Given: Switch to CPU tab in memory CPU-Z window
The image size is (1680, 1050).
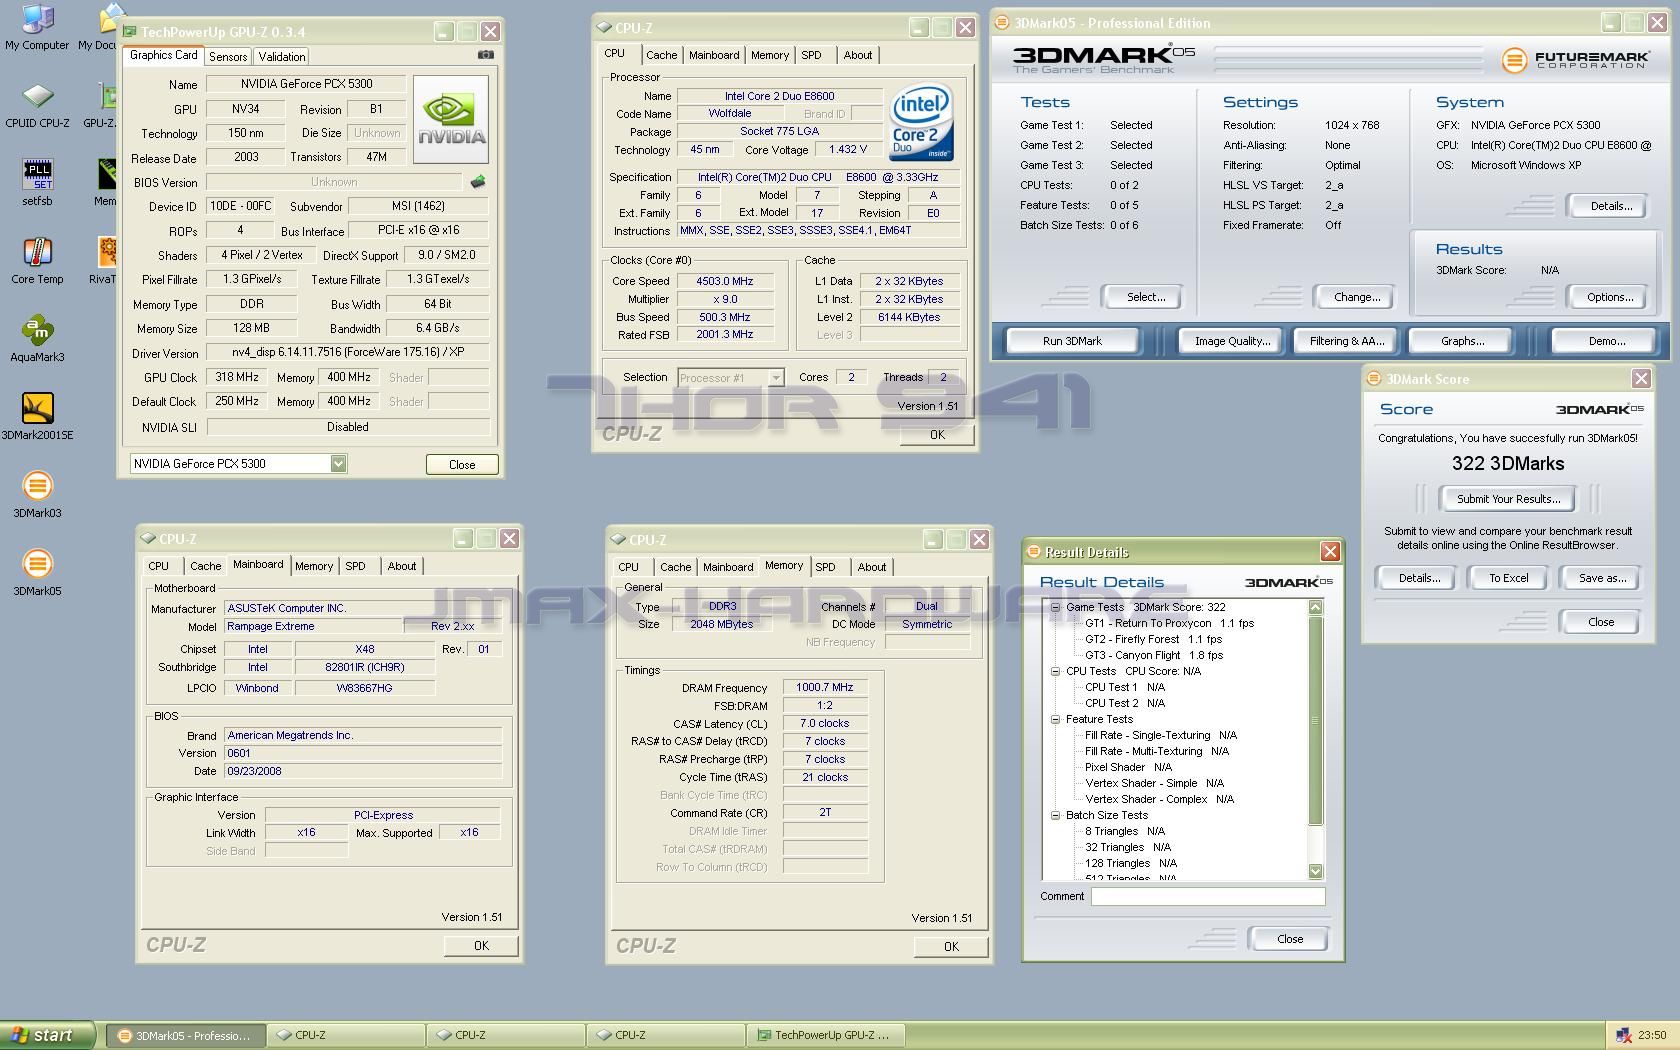Looking at the screenshot, I should click(x=628, y=567).
